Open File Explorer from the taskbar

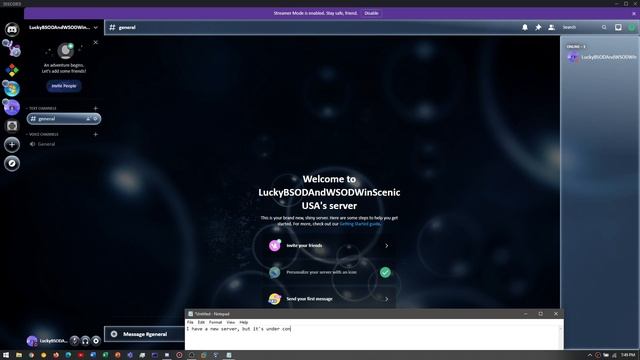click(x=18, y=355)
